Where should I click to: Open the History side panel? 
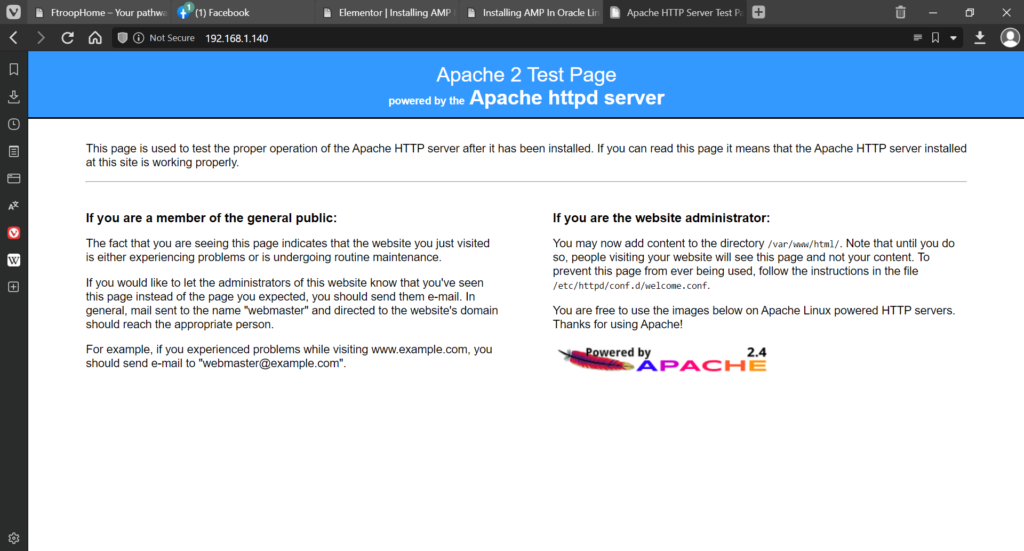pyautogui.click(x=14, y=124)
